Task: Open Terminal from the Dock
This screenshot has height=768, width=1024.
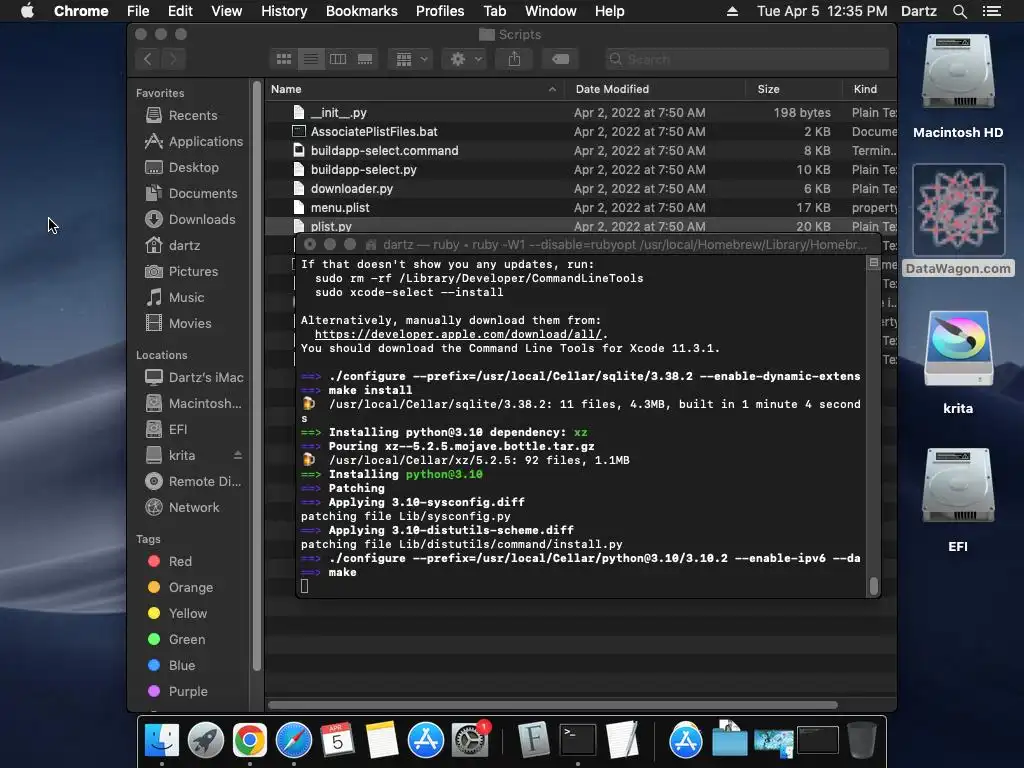Action: point(578,741)
